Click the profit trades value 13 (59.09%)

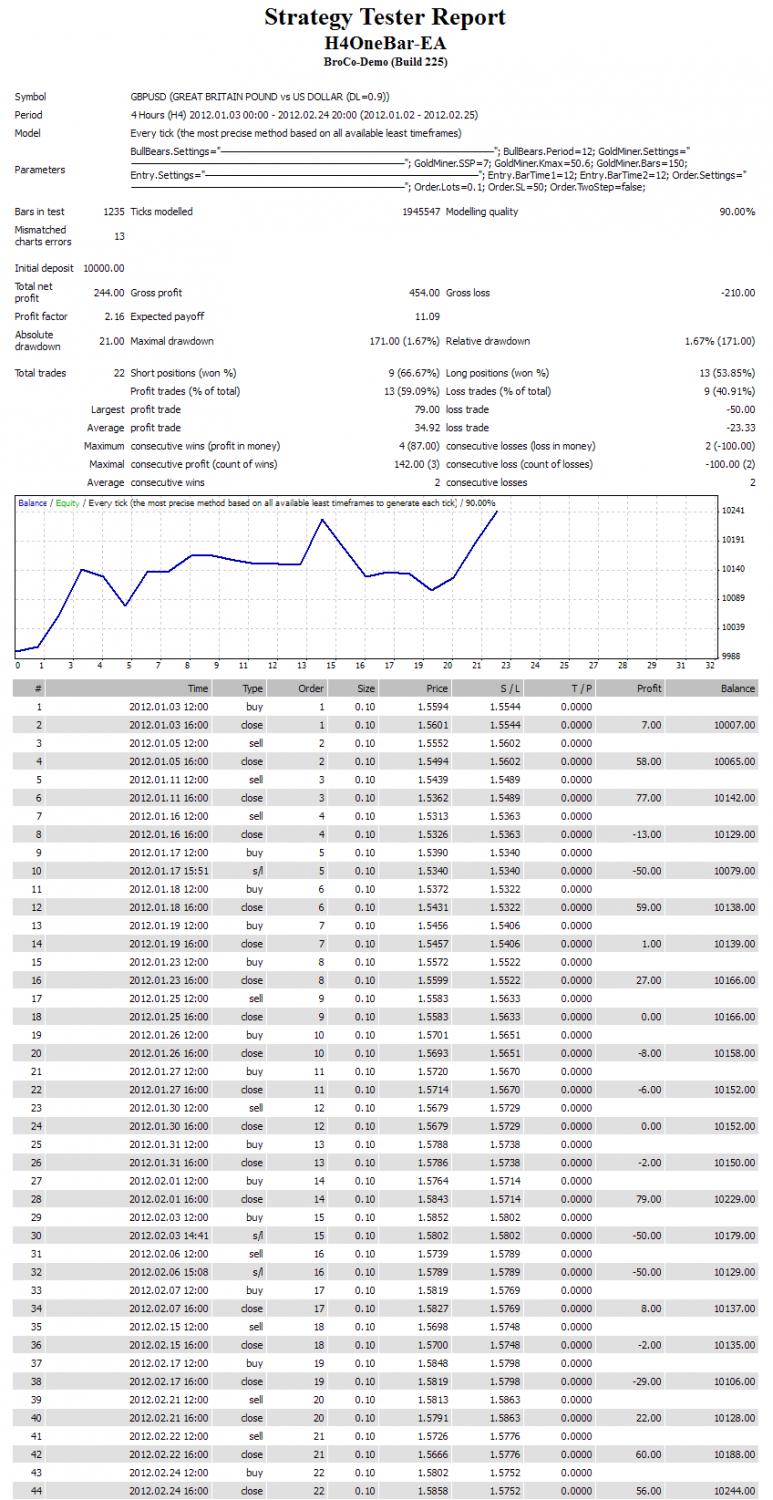(x=410, y=391)
